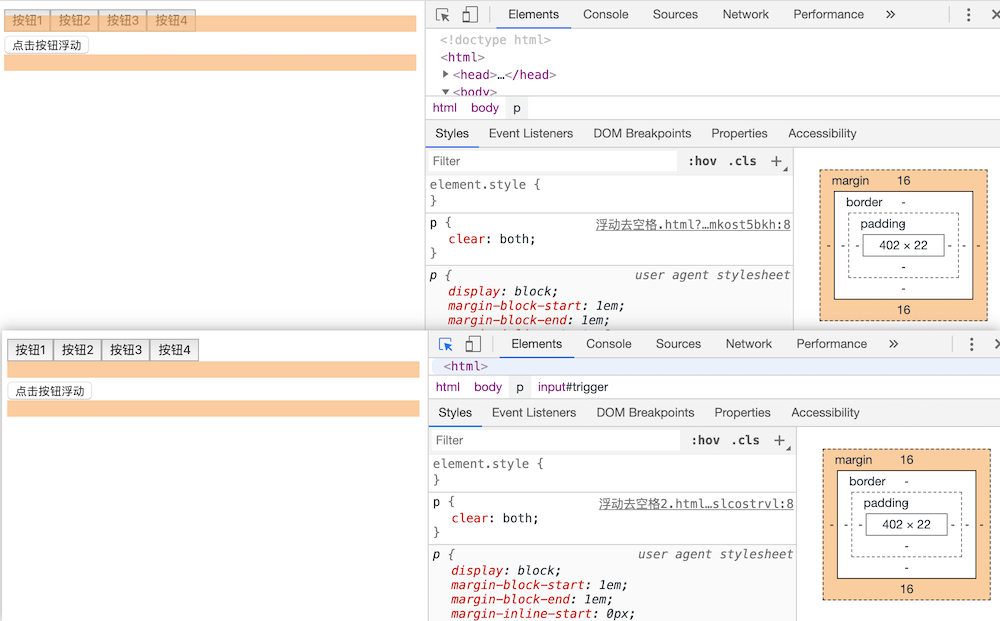Click 按钮3 in the top page preview
The height and width of the screenshot is (621, 1000).
click(x=122, y=20)
